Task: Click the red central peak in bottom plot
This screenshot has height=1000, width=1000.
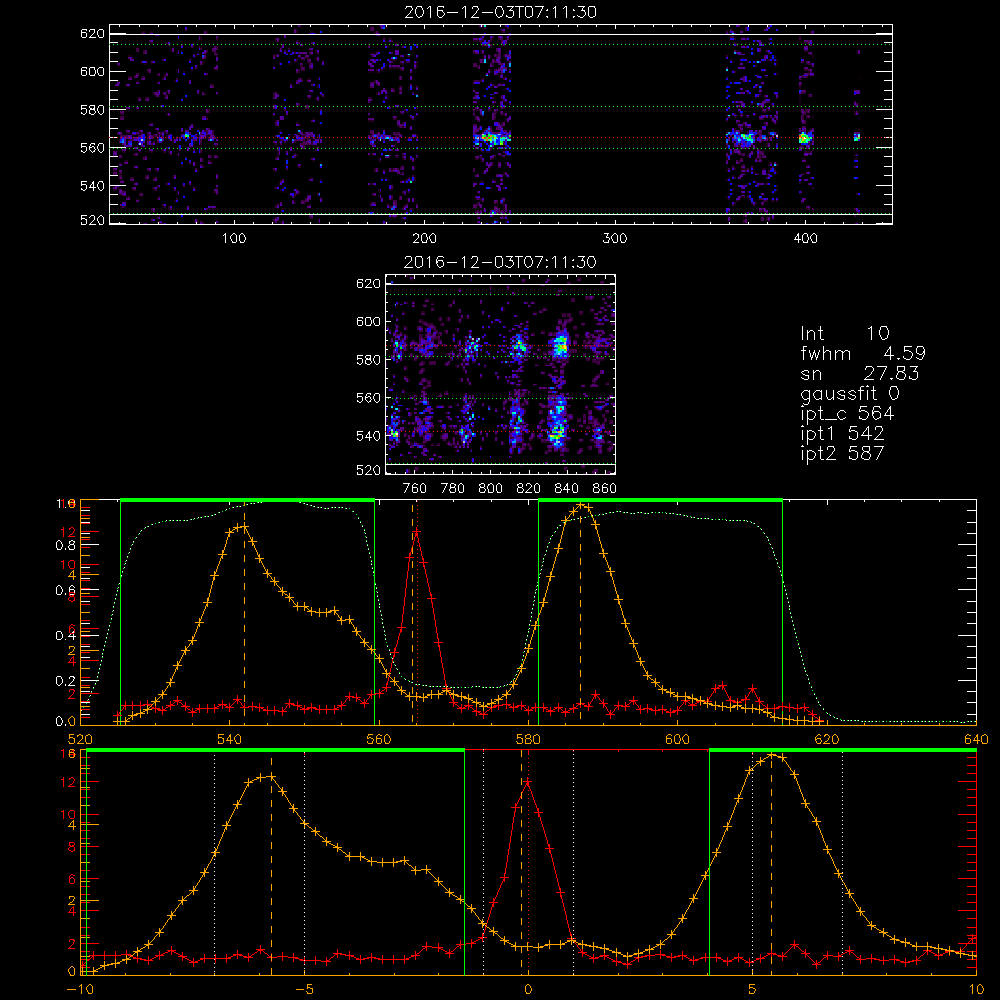Action: pyautogui.click(x=527, y=781)
